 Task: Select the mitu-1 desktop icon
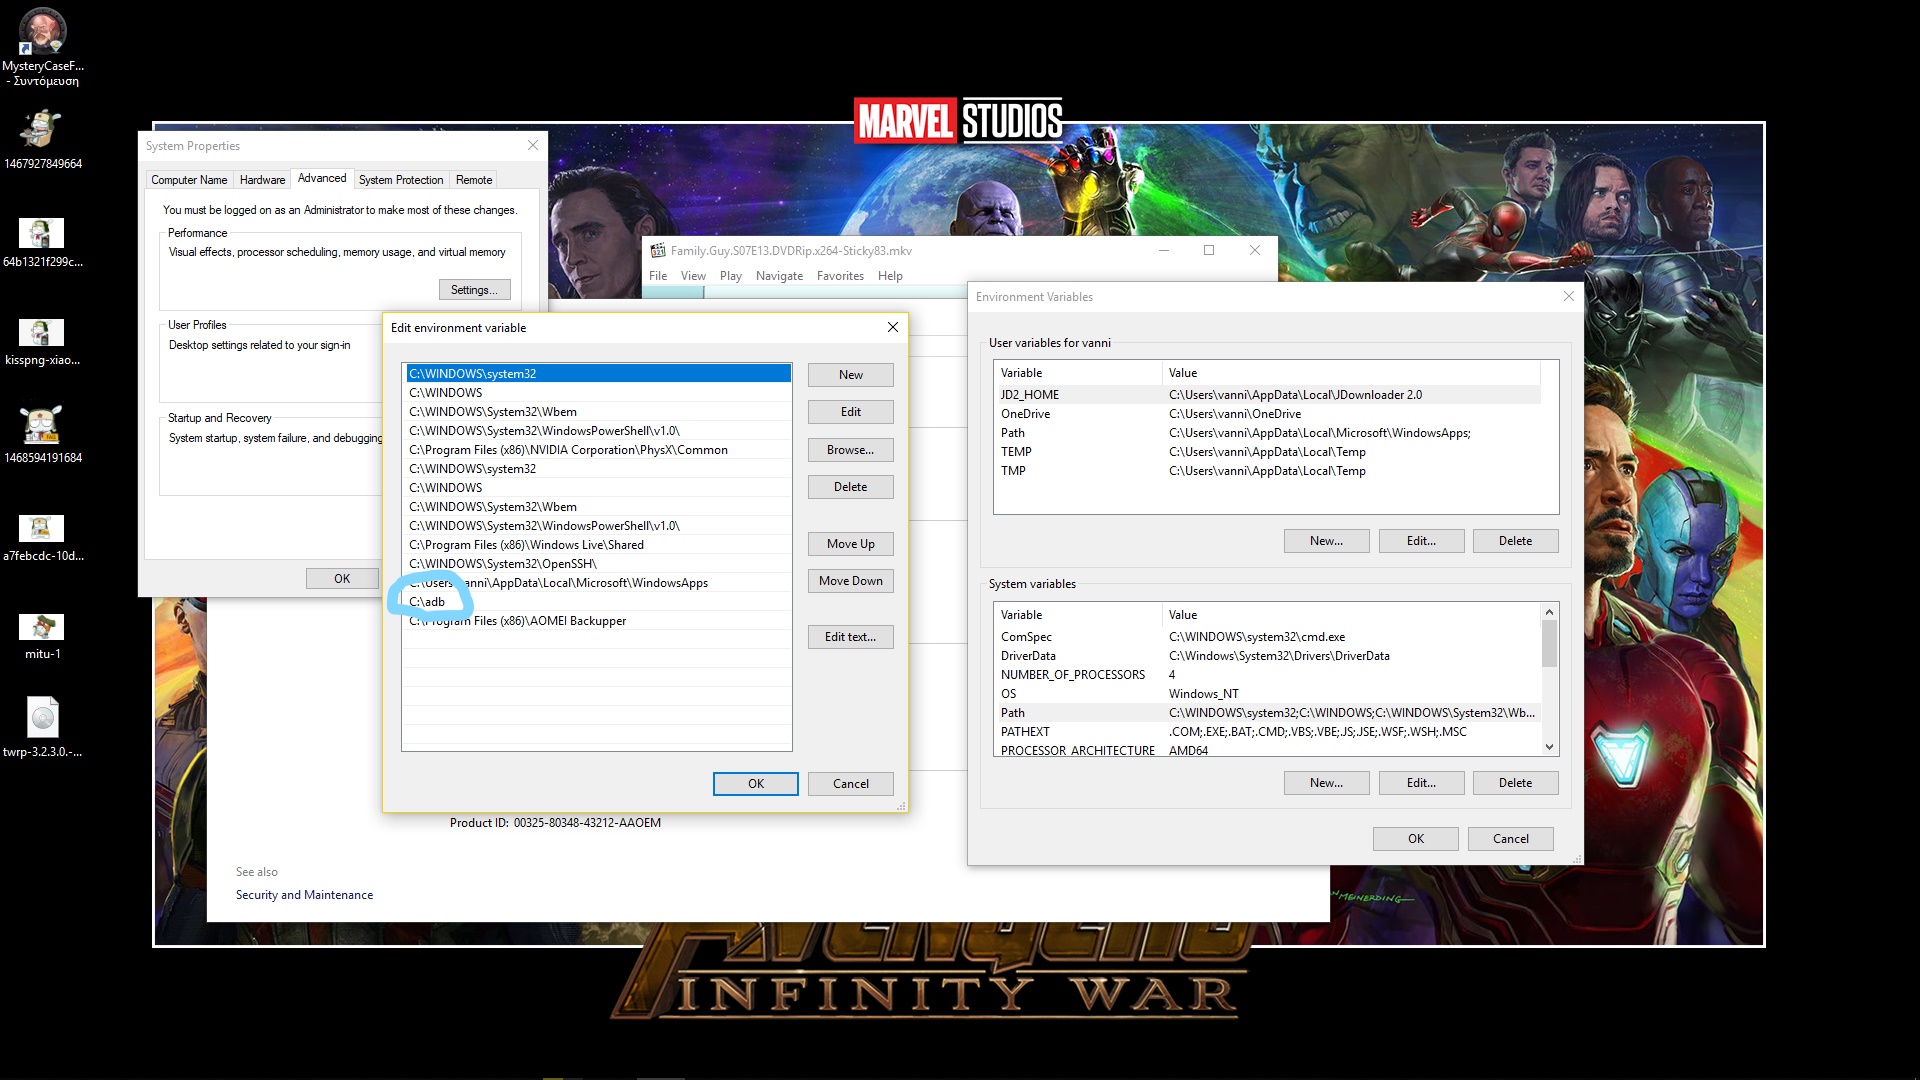click(x=42, y=628)
